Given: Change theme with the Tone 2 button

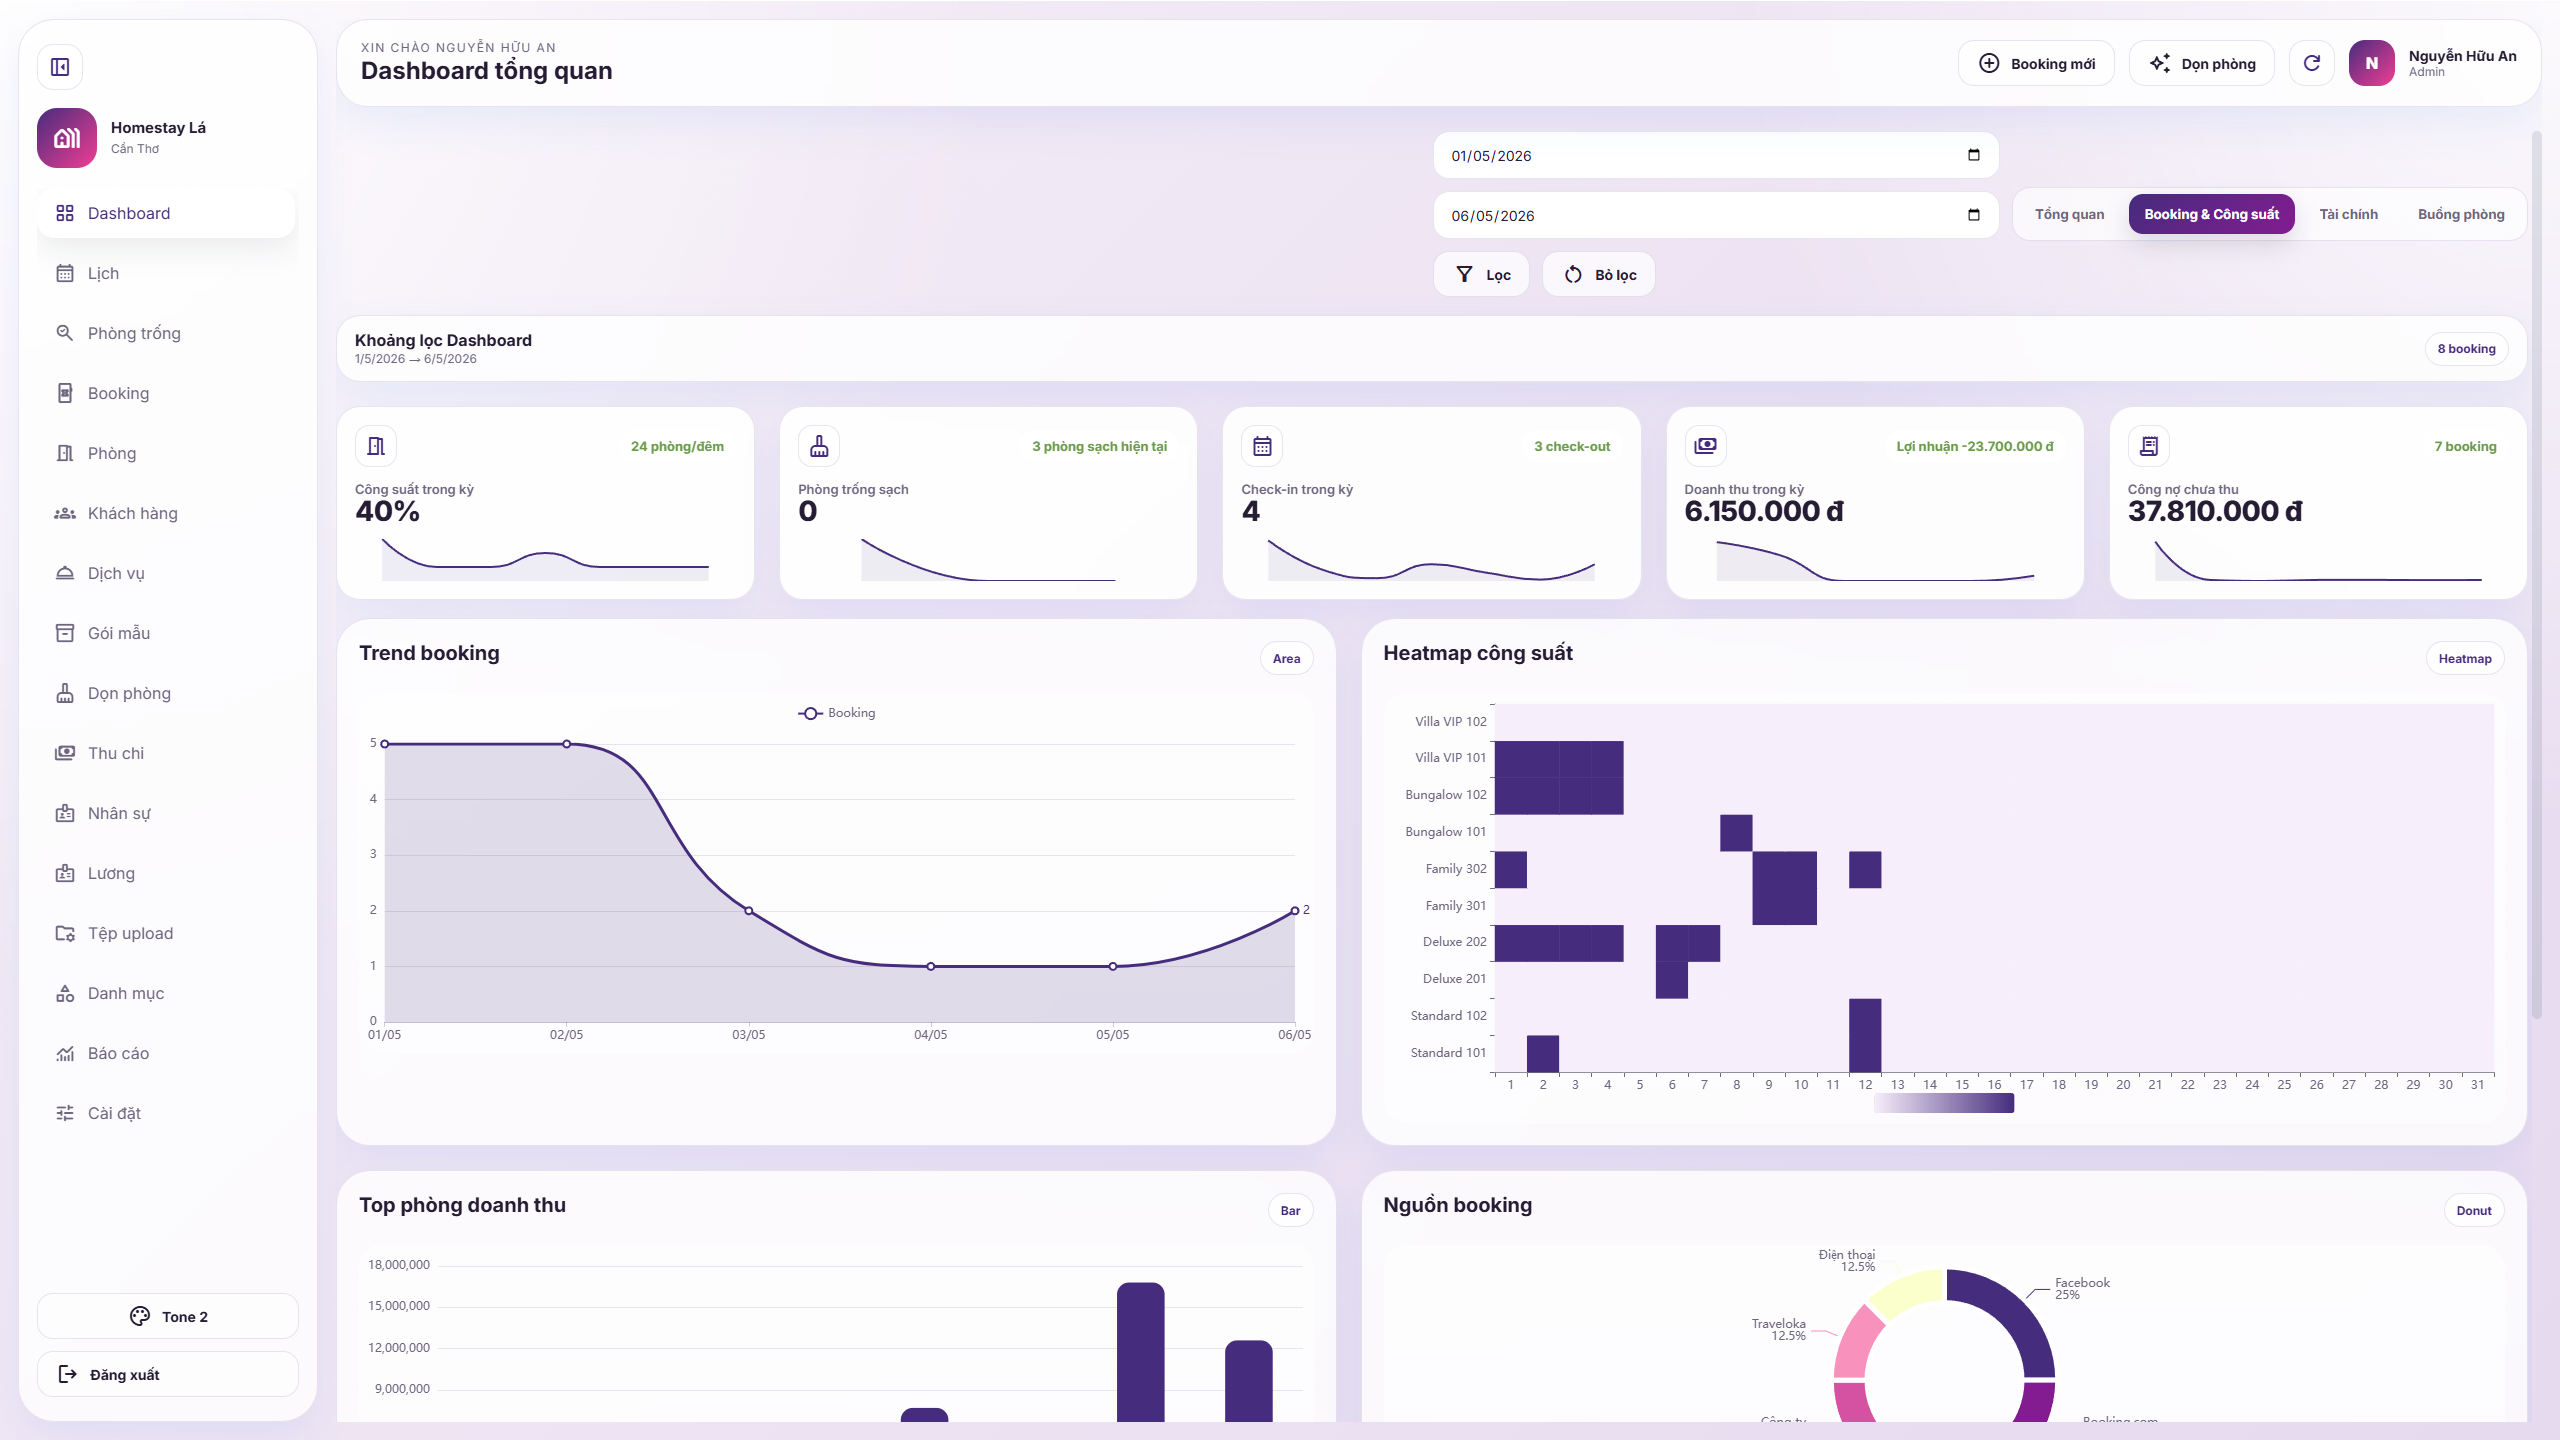Looking at the screenshot, I should (x=168, y=1316).
